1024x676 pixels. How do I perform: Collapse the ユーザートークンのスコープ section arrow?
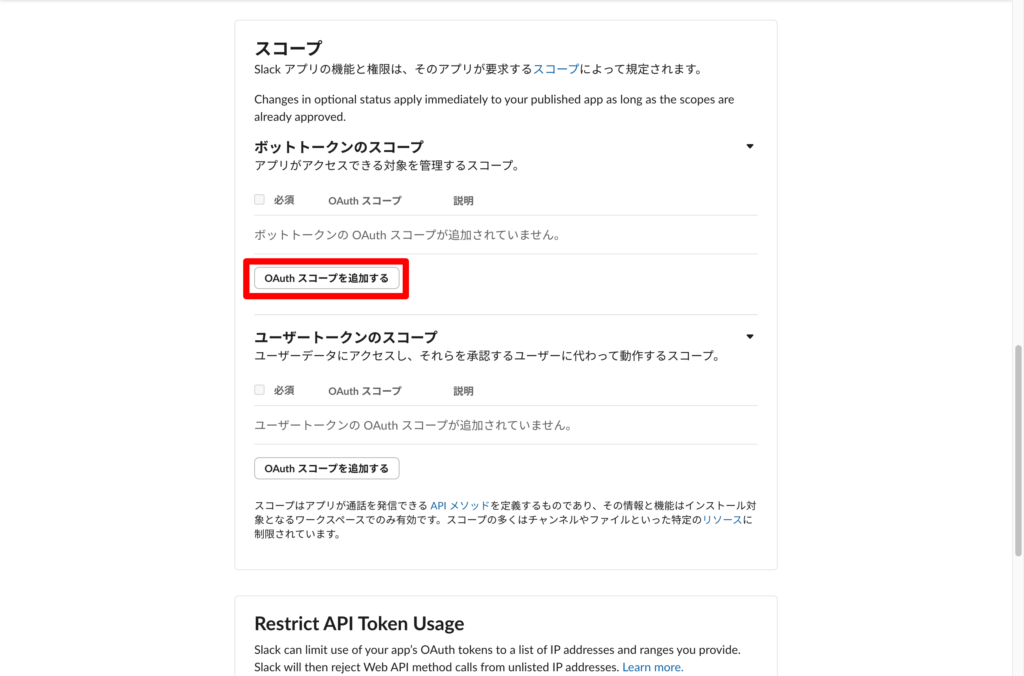[750, 337]
